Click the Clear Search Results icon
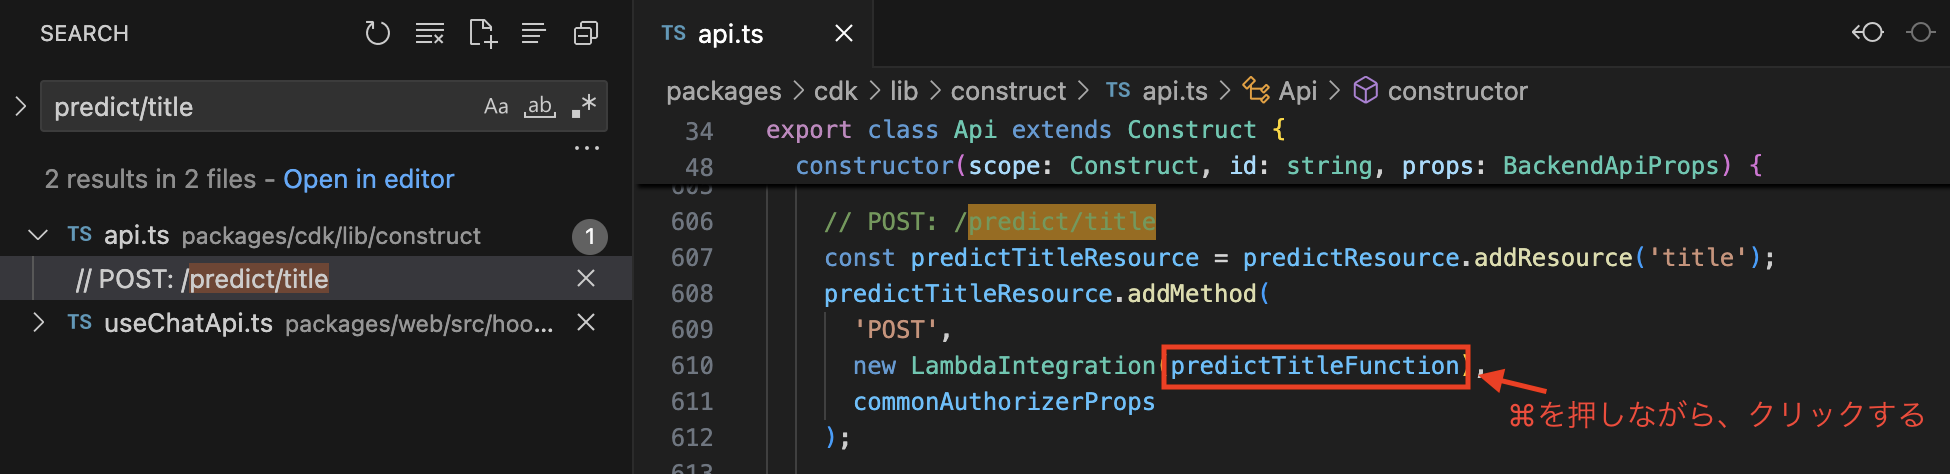Viewport: 1950px width, 474px height. 430,34
